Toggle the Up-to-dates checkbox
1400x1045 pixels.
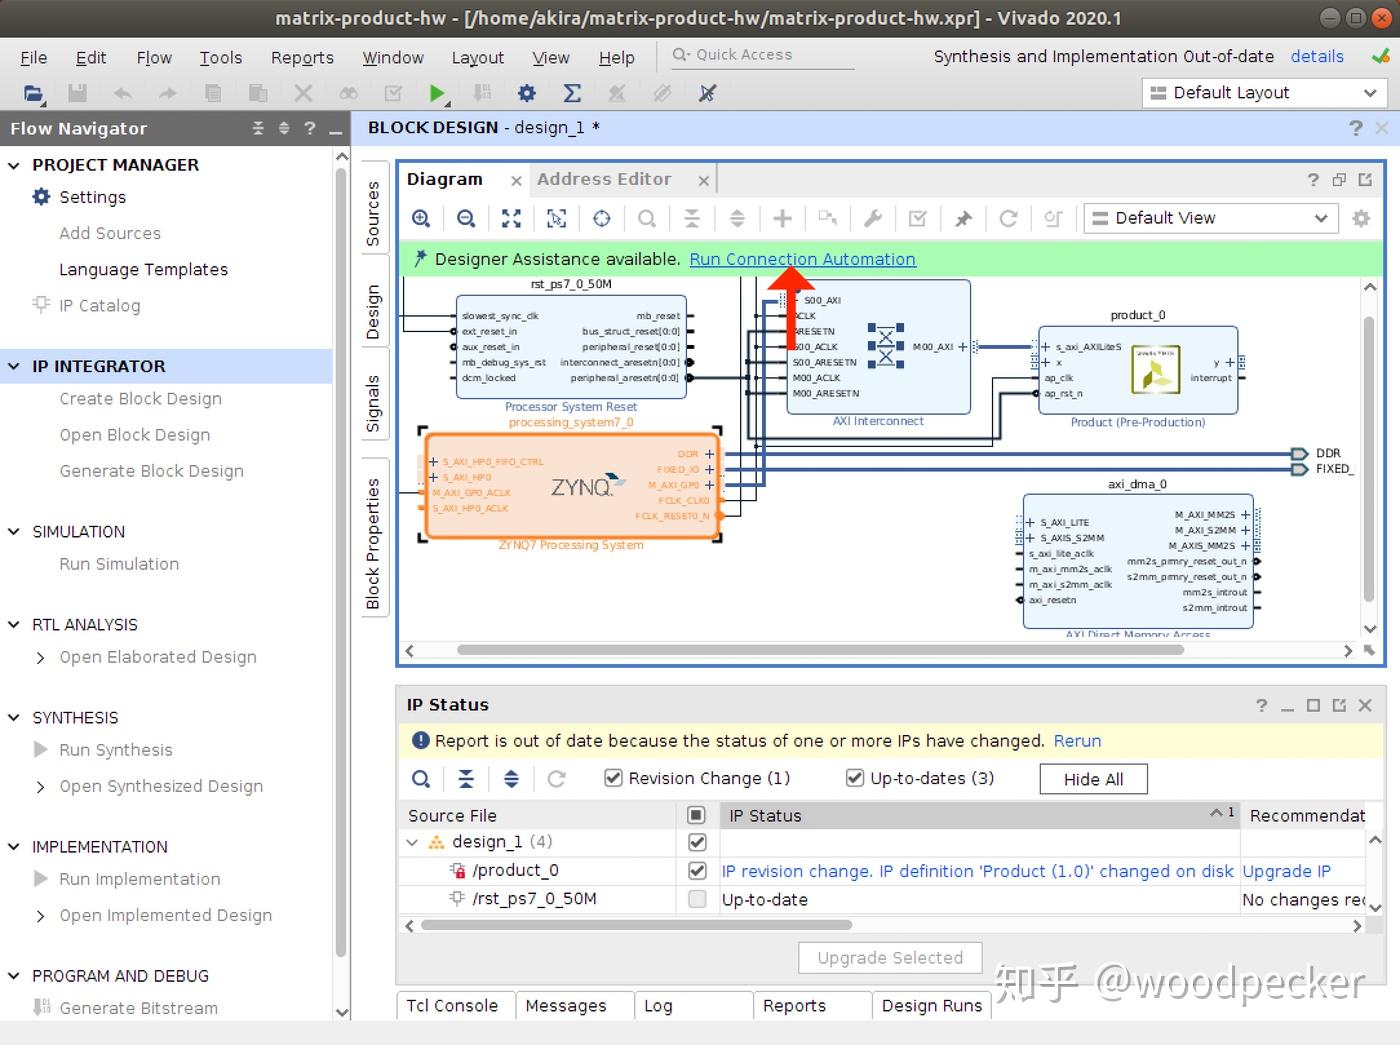(x=855, y=778)
